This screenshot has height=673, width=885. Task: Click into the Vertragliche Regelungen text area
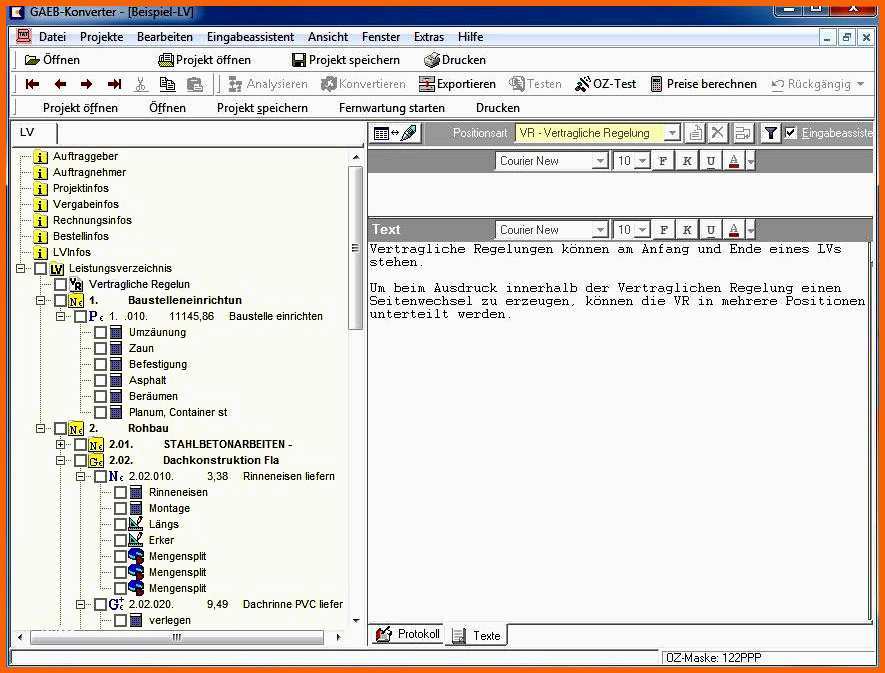[x=619, y=432]
